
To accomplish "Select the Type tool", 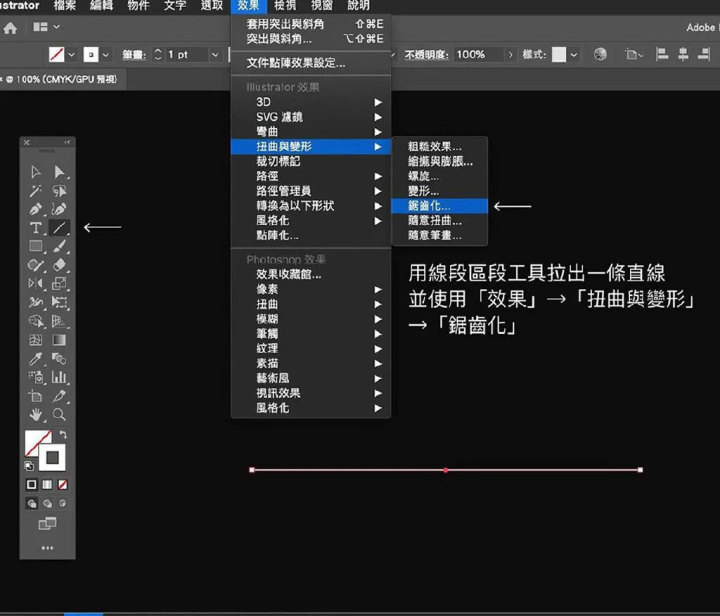I will pos(35,228).
